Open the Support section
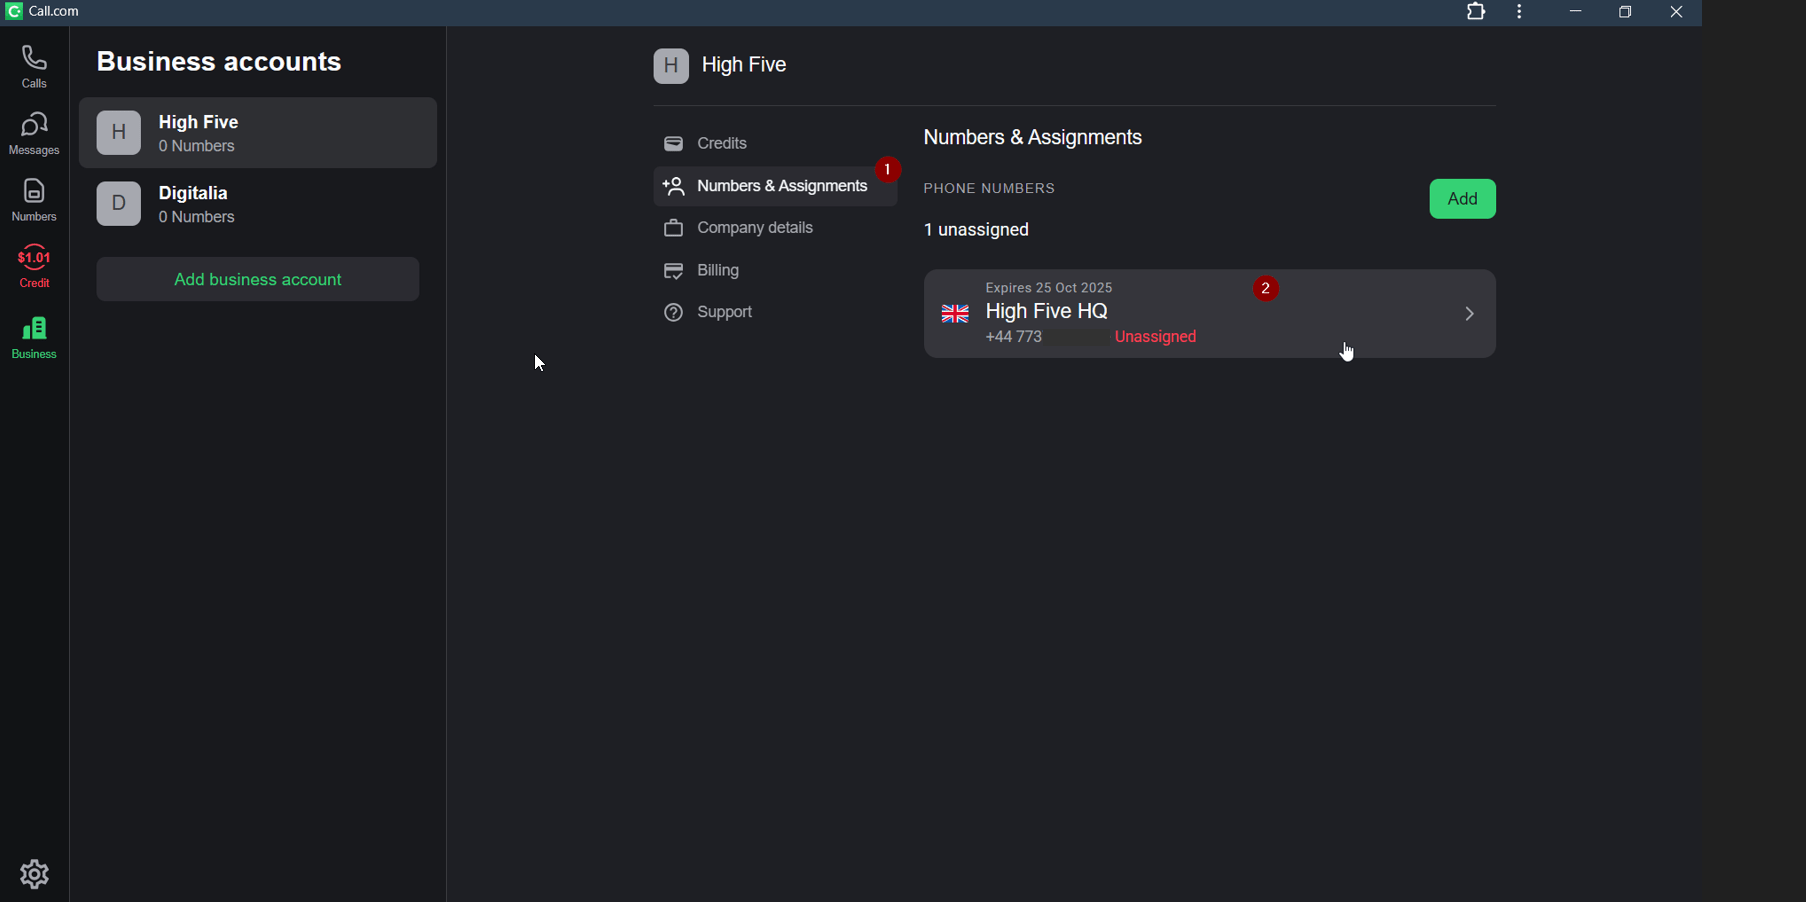The image size is (1806, 902). pos(710,313)
